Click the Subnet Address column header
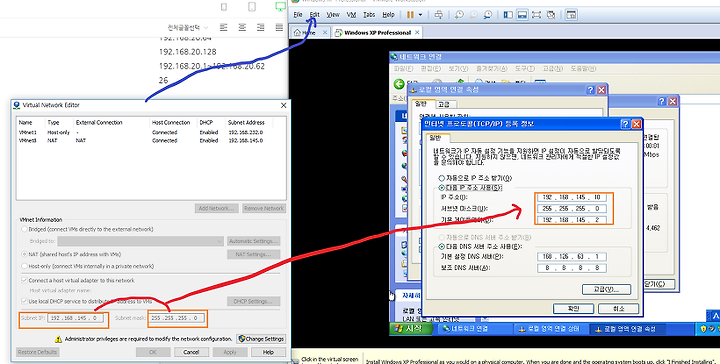Image resolution: width=720 pixels, height=364 pixels. 249,123
